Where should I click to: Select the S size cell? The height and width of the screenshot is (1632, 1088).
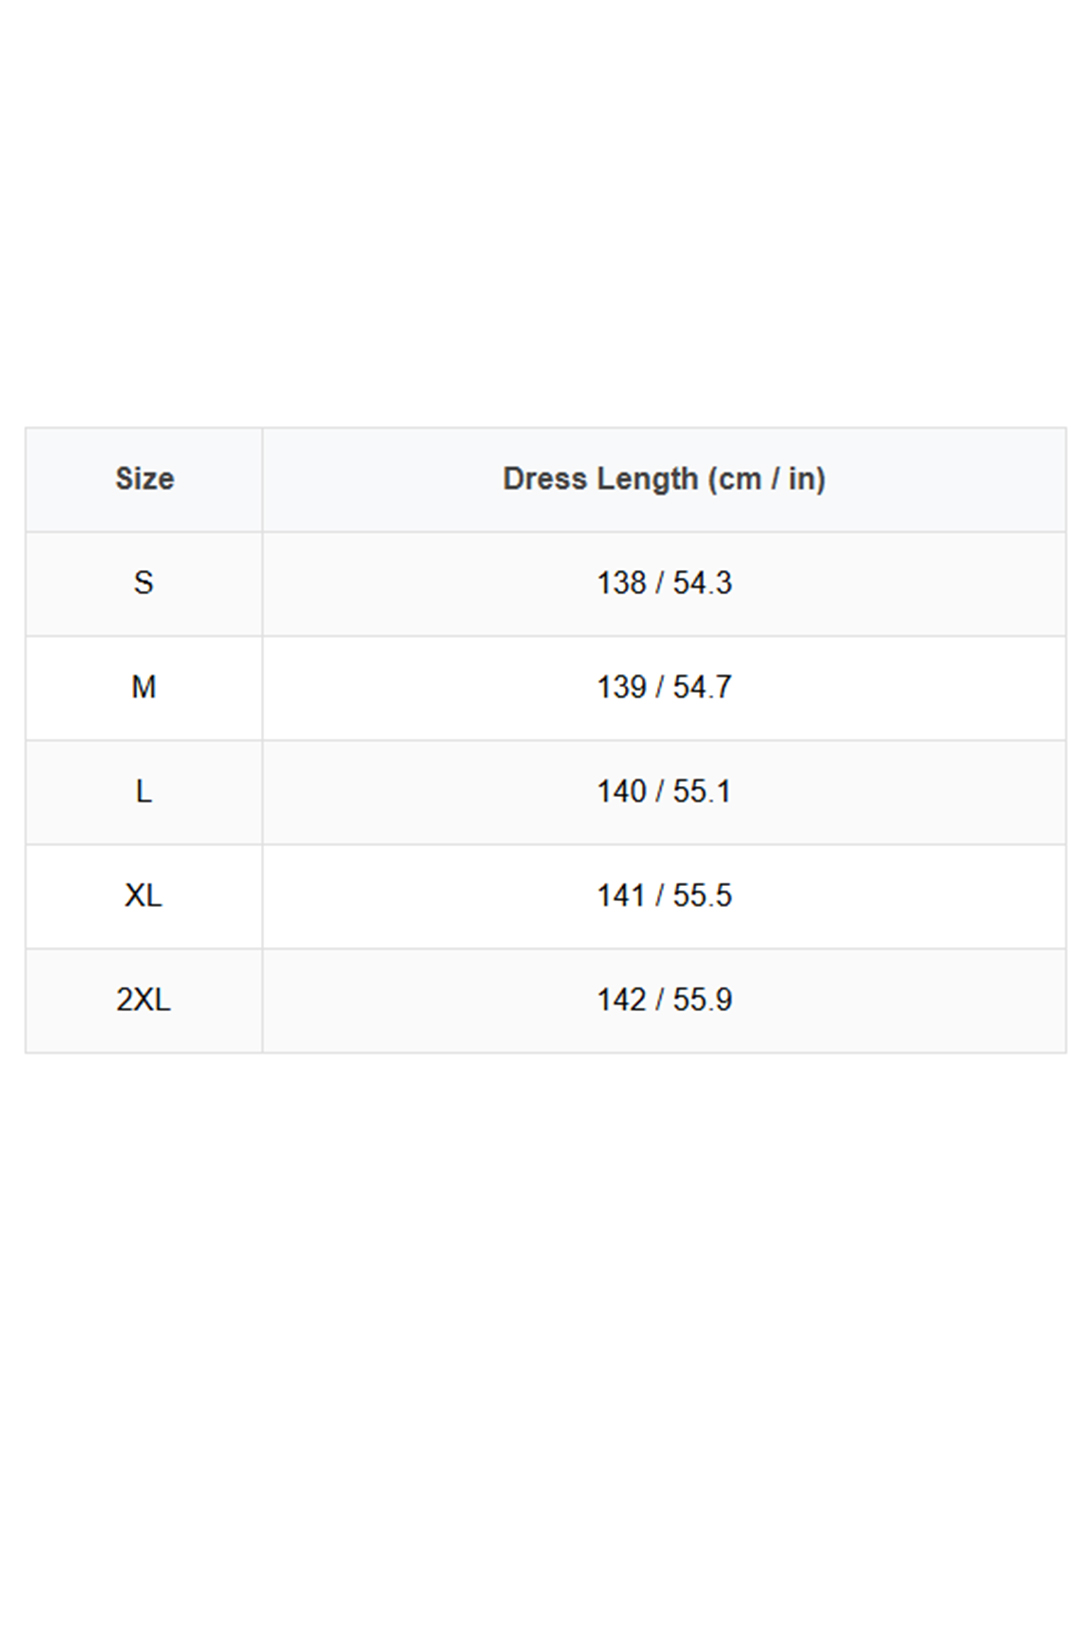point(144,583)
